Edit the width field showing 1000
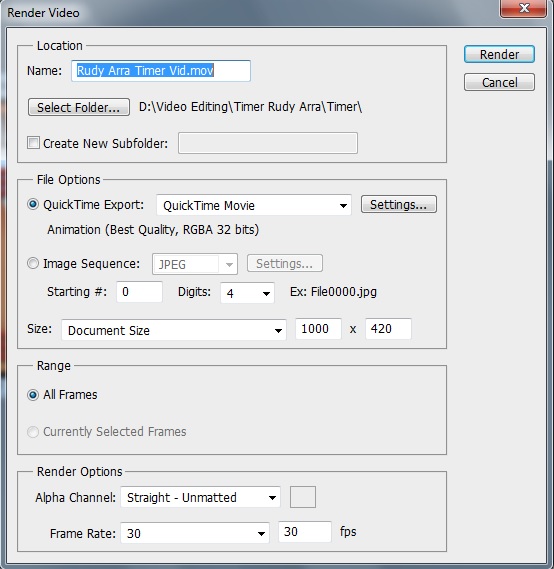 tap(318, 329)
